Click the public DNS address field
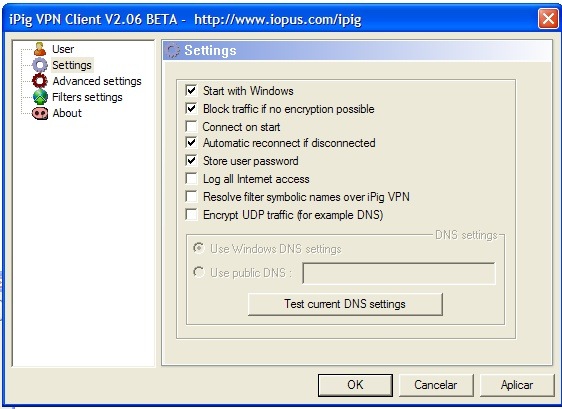The width and height of the screenshot is (562, 409). (399, 273)
